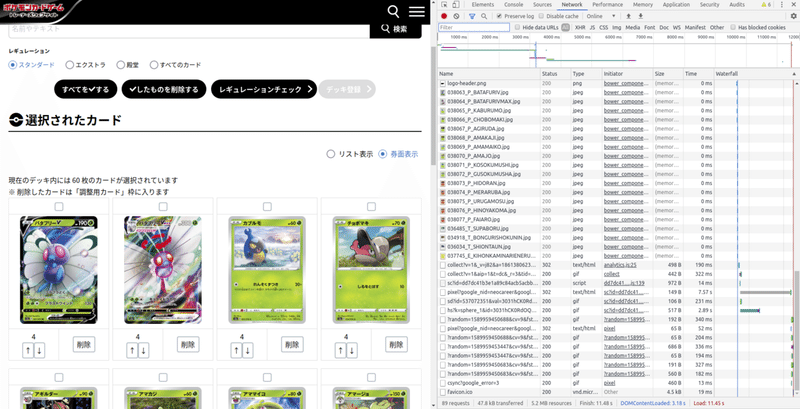
Task: Open analytics.js:25 initiator link
Action: (x=620, y=265)
